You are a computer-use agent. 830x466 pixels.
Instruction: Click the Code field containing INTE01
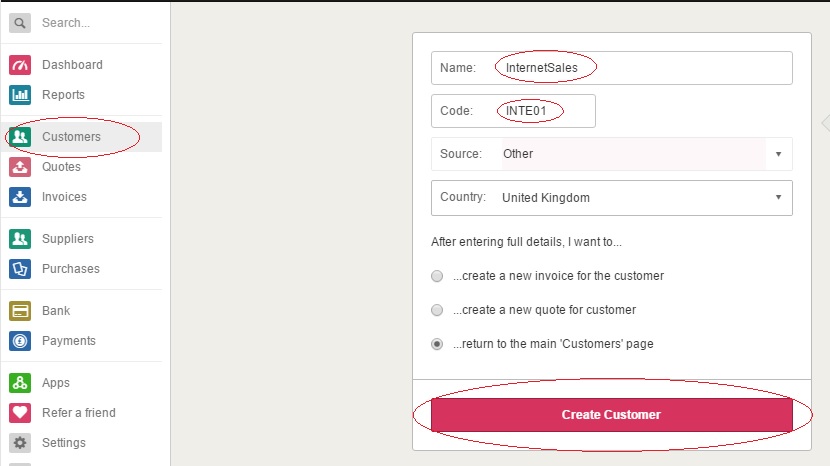pyautogui.click(x=513, y=111)
